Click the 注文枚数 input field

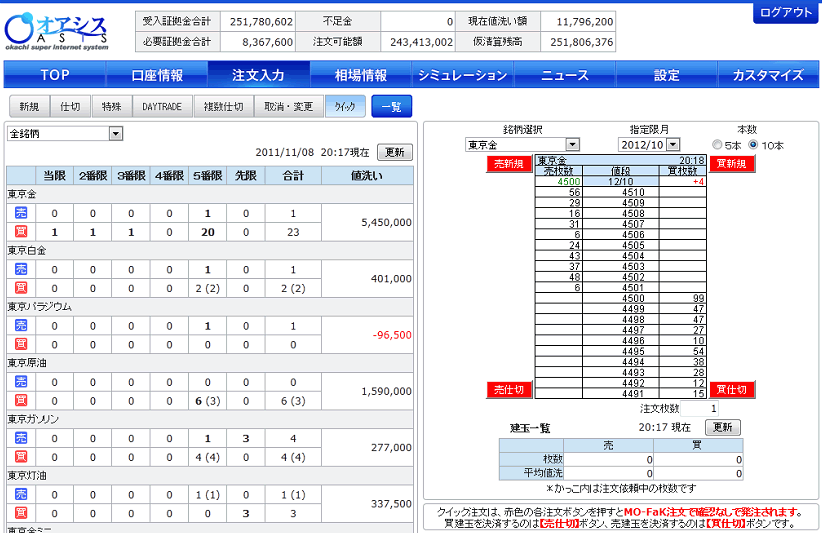point(701,408)
